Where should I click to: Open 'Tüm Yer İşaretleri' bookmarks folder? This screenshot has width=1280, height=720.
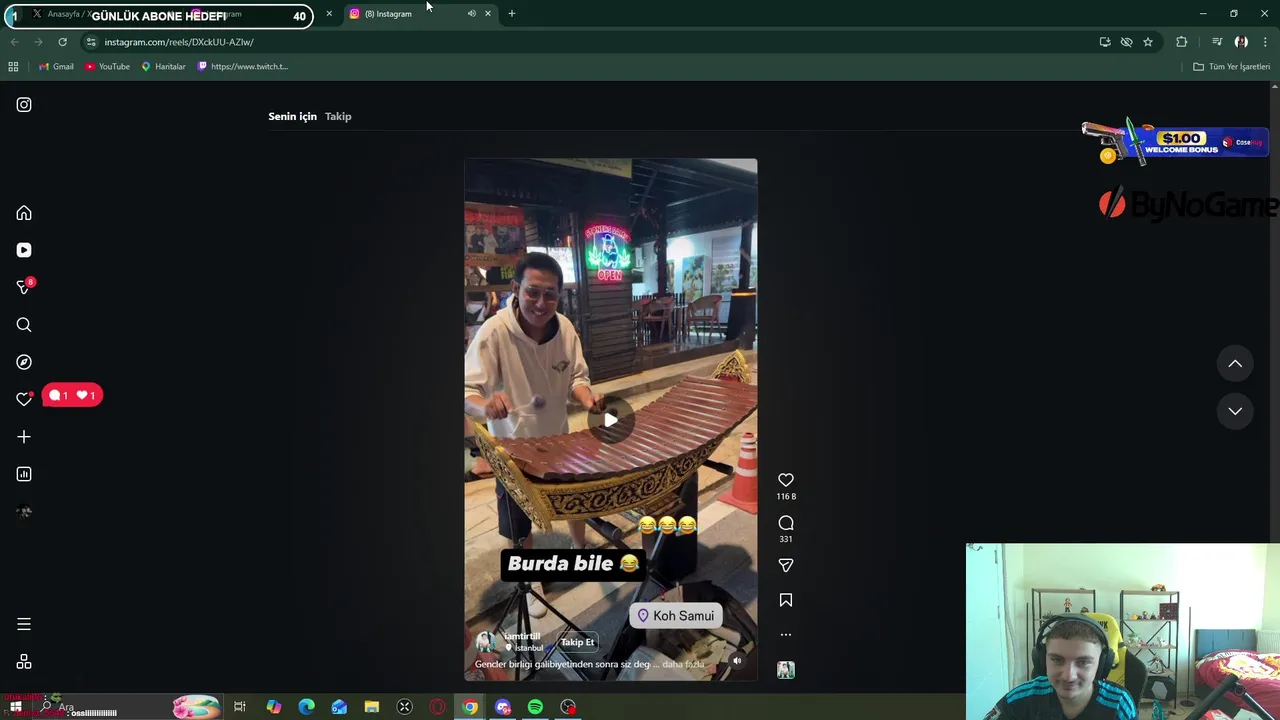[1231, 67]
